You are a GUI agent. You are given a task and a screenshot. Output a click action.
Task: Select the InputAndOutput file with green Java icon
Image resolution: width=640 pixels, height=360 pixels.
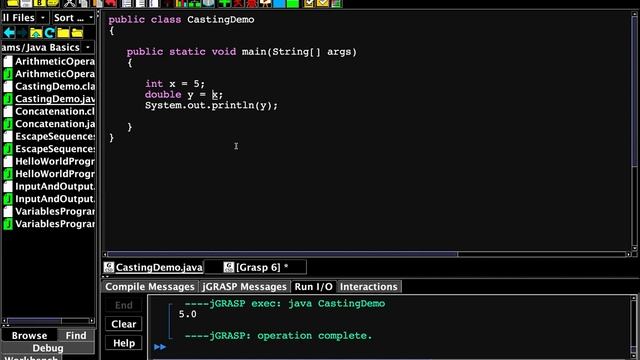[x=49, y=199]
